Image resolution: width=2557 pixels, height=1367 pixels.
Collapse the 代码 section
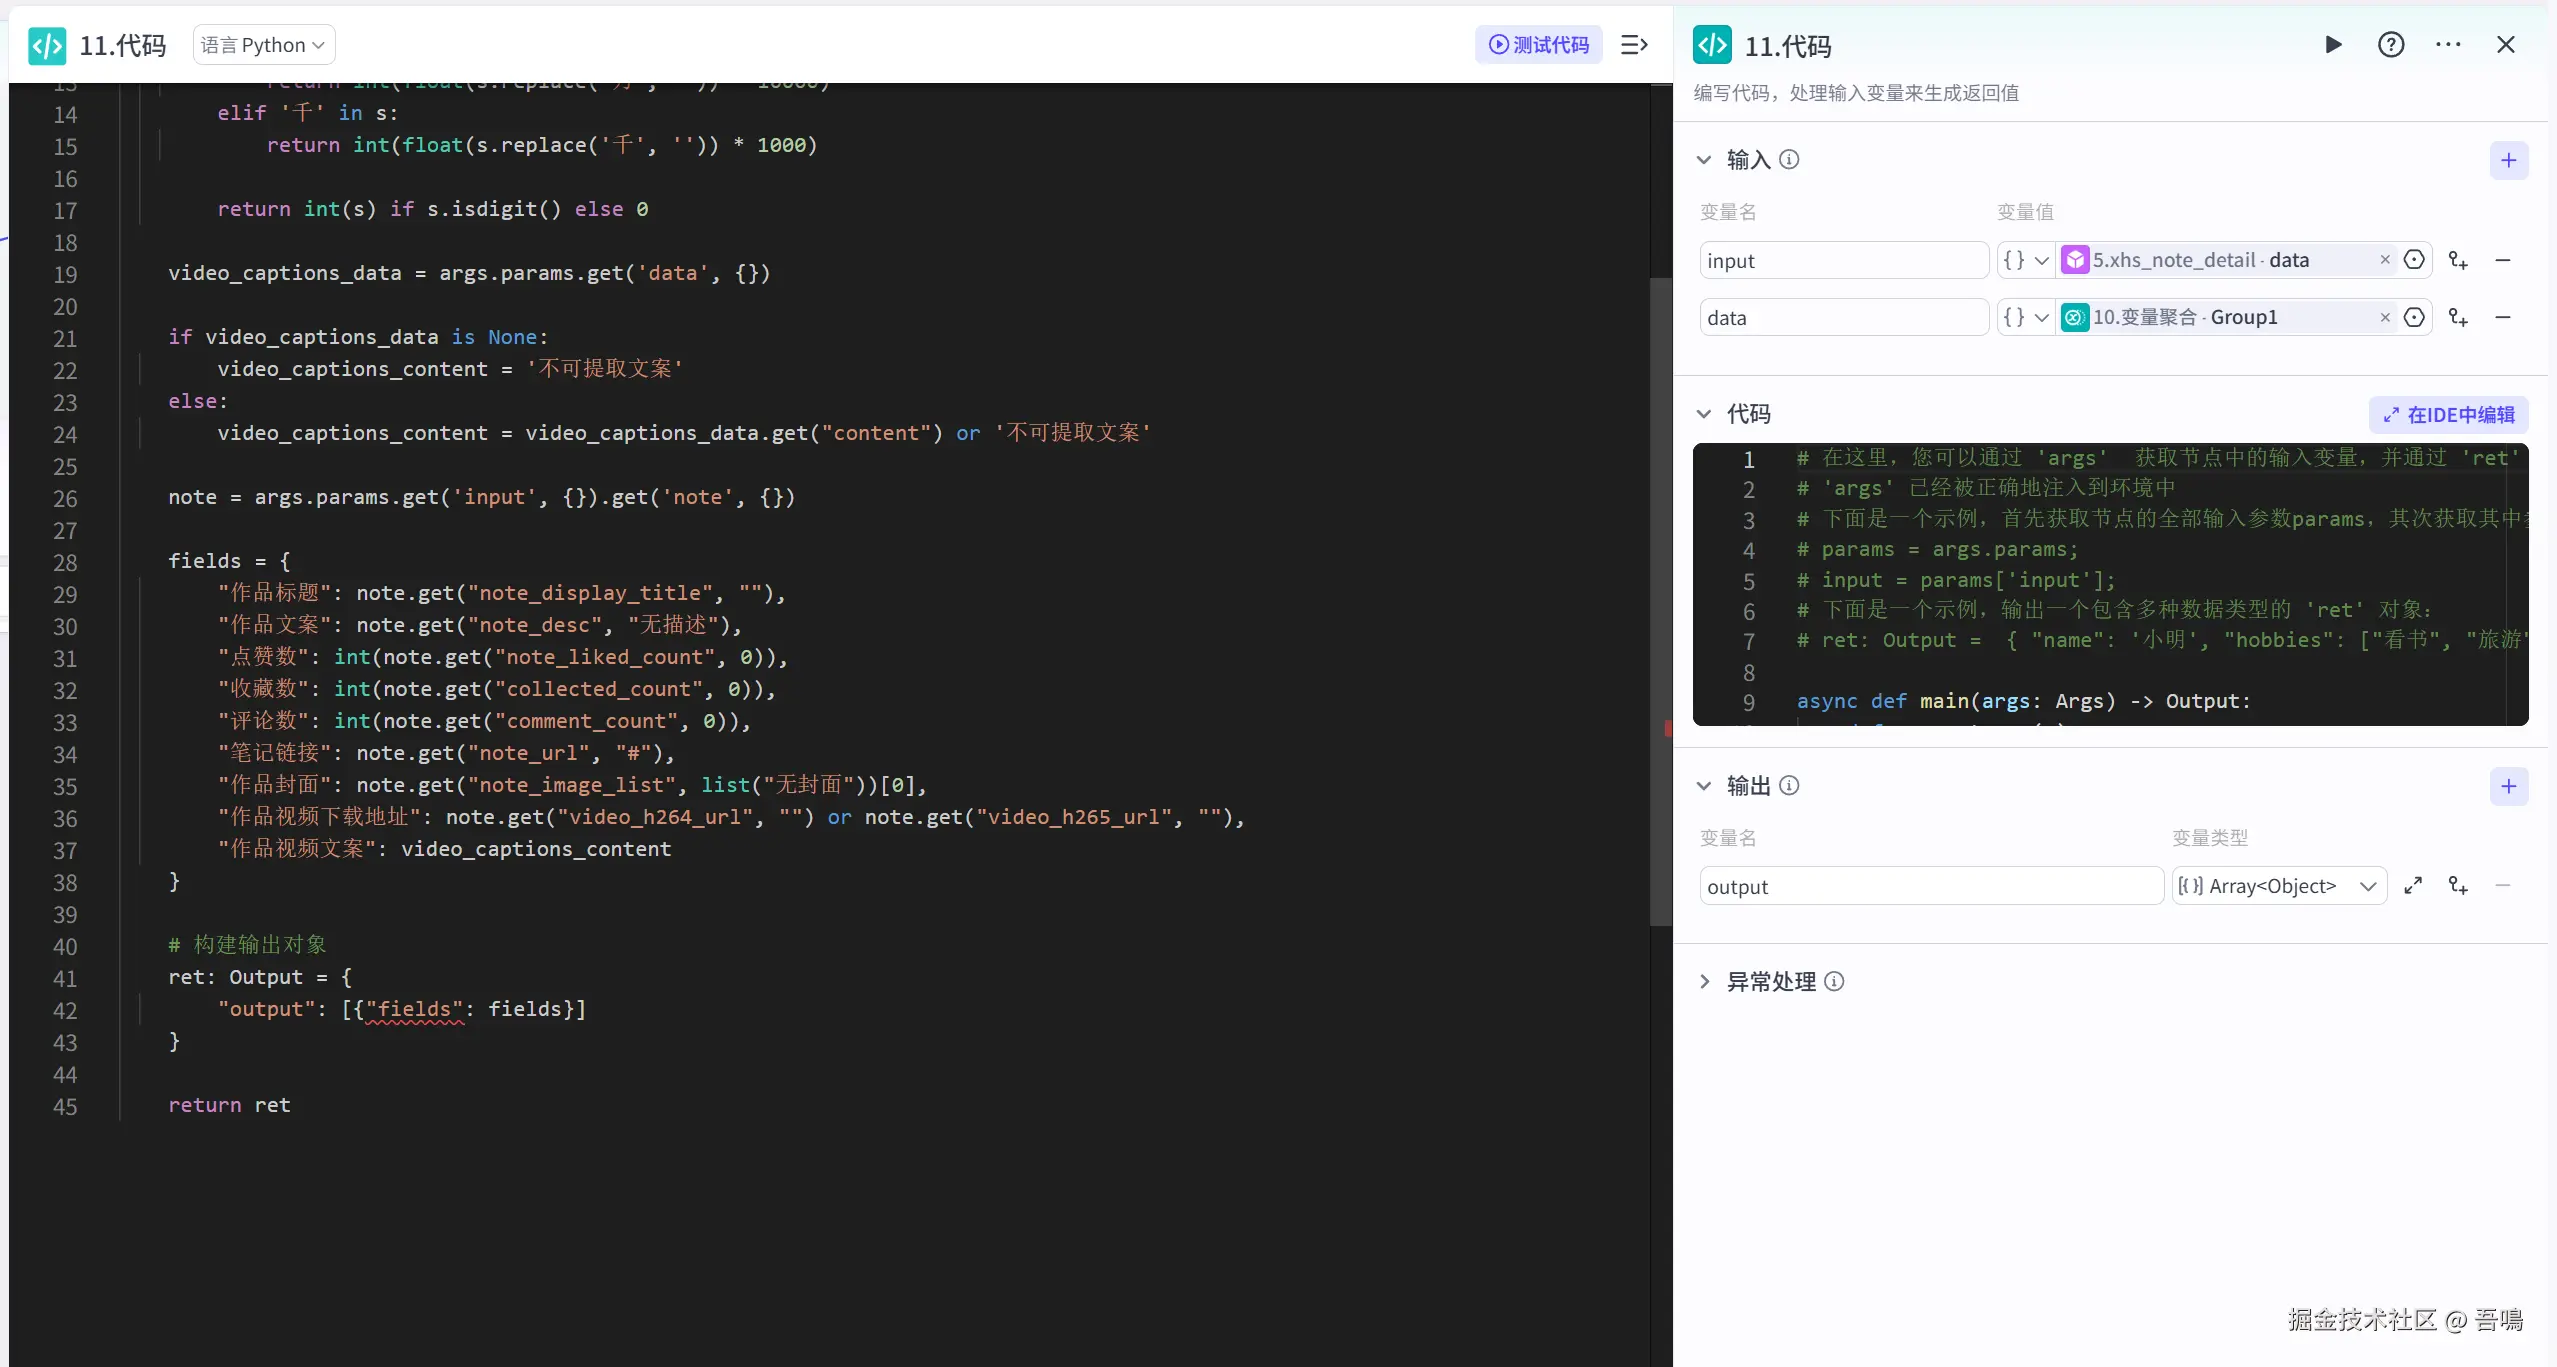(x=1704, y=414)
